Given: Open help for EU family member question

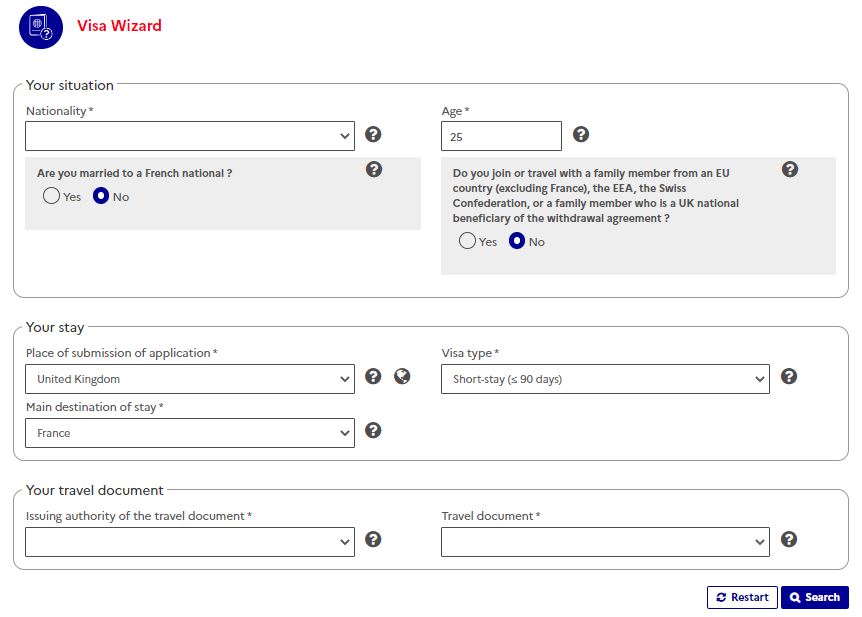Looking at the screenshot, I should coord(790,169).
